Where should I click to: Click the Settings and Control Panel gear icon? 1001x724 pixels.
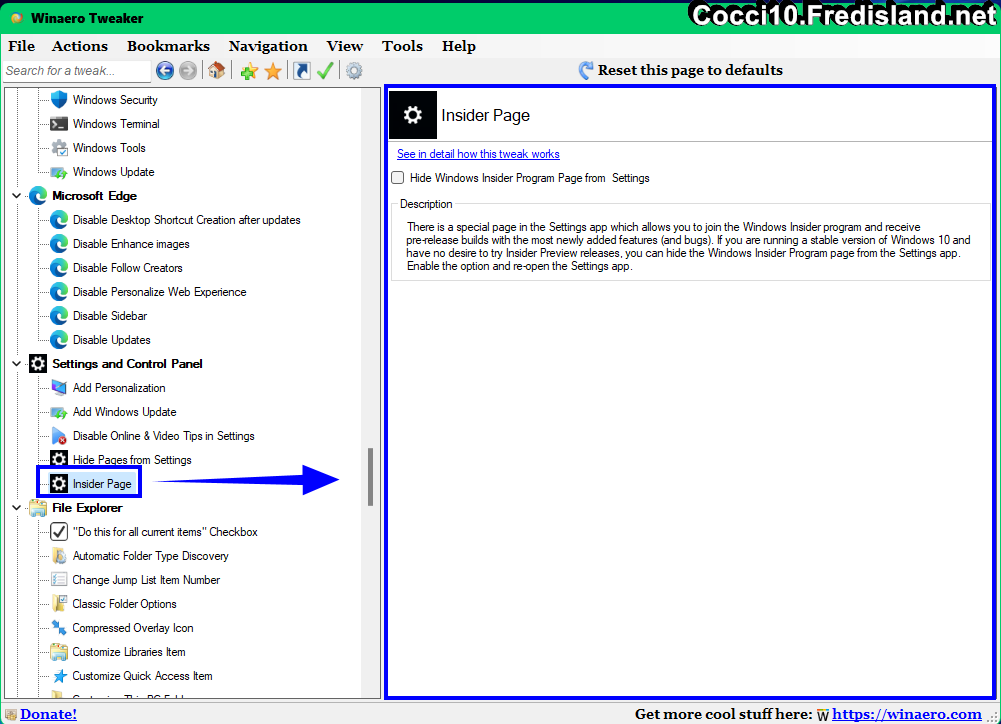click(x=38, y=363)
